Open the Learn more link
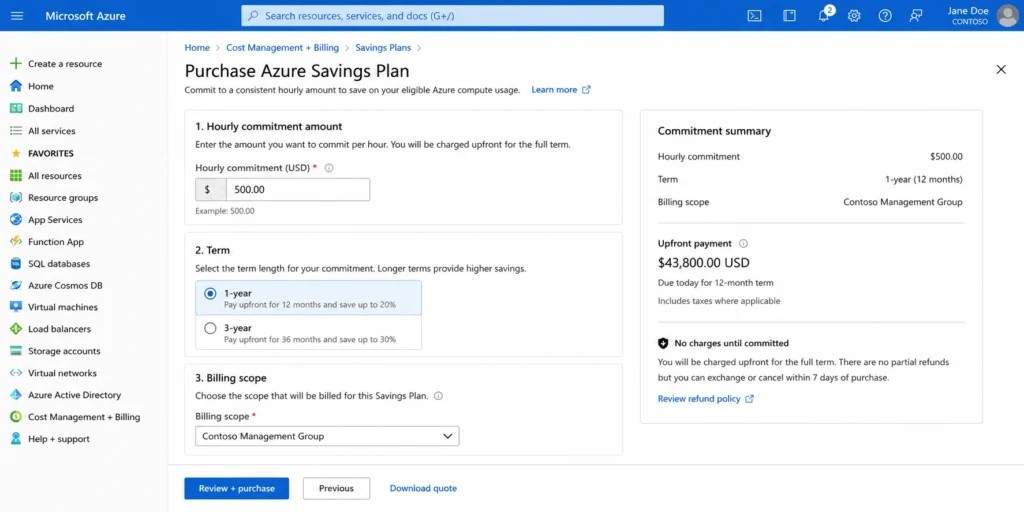This screenshot has width=1024, height=512. [x=561, y=90]
